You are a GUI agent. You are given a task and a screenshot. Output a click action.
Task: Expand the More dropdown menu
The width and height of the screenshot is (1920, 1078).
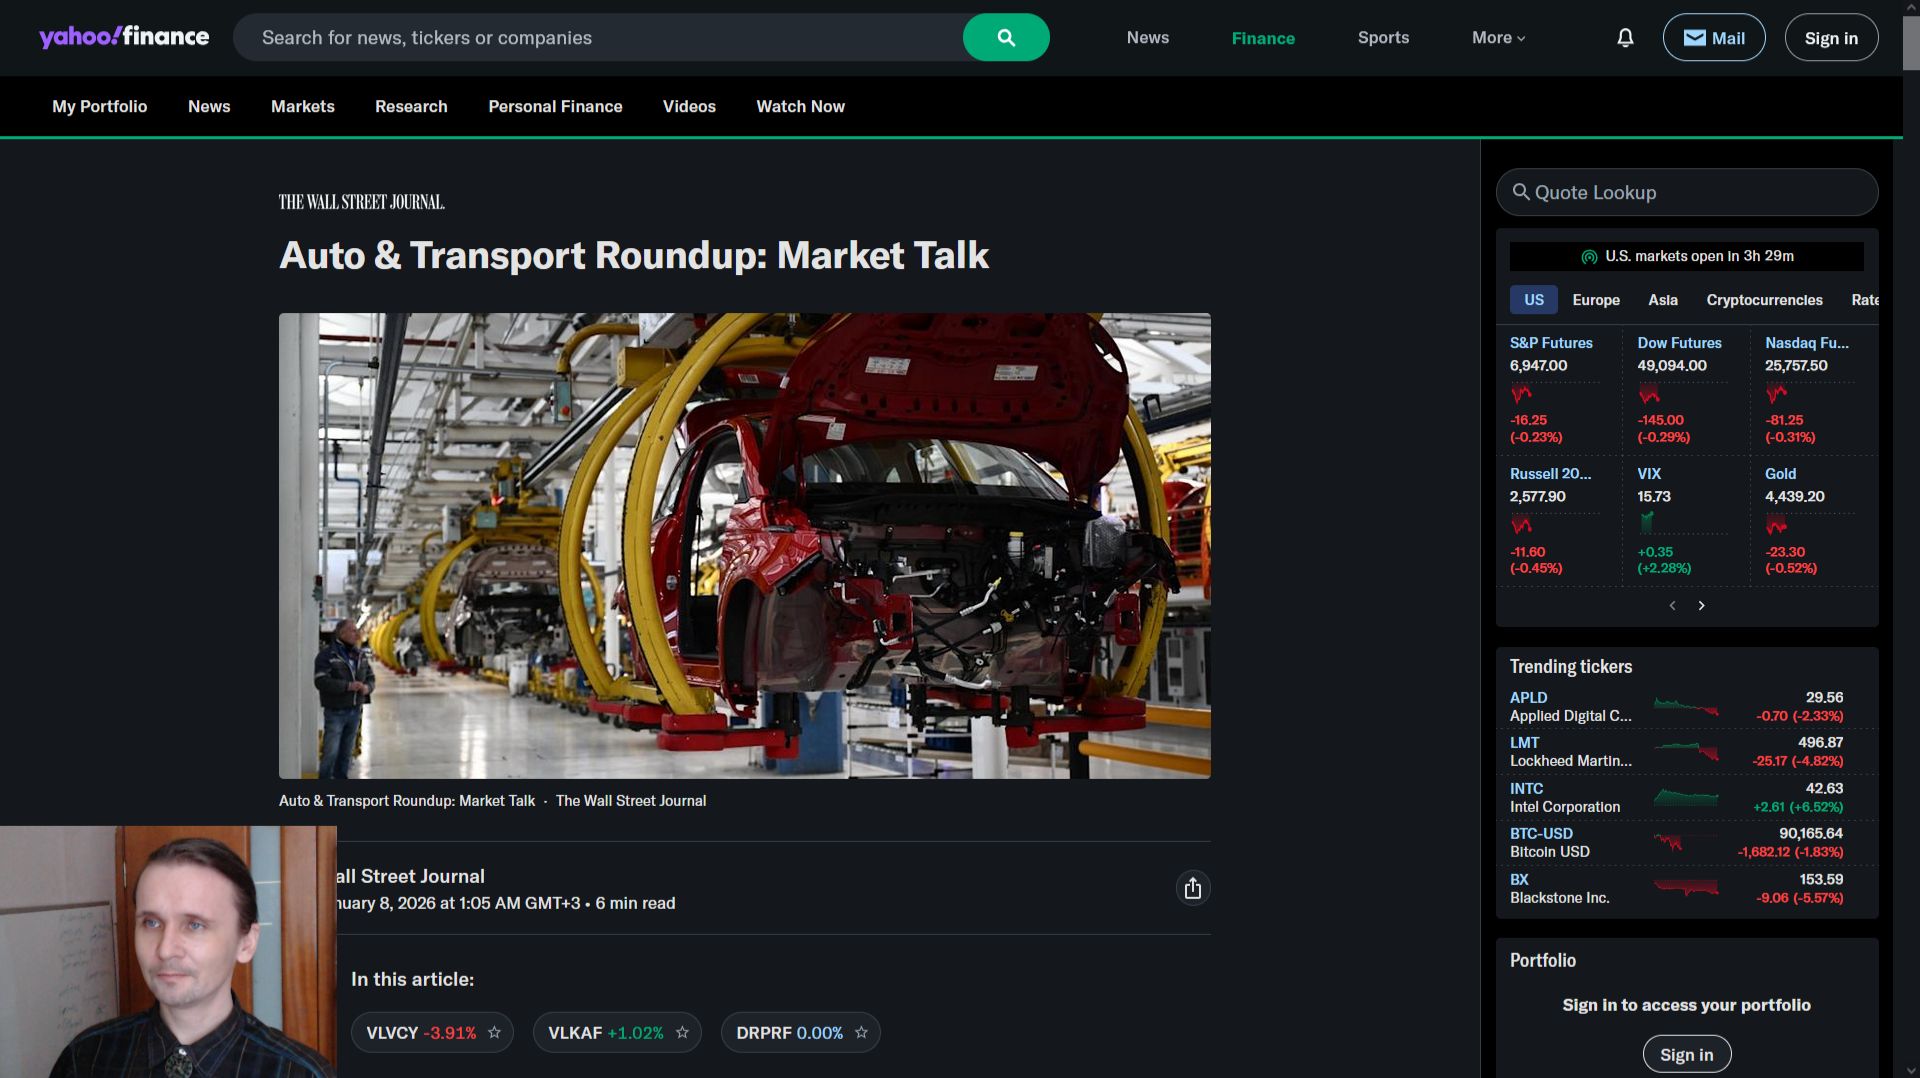(1498, 38)
